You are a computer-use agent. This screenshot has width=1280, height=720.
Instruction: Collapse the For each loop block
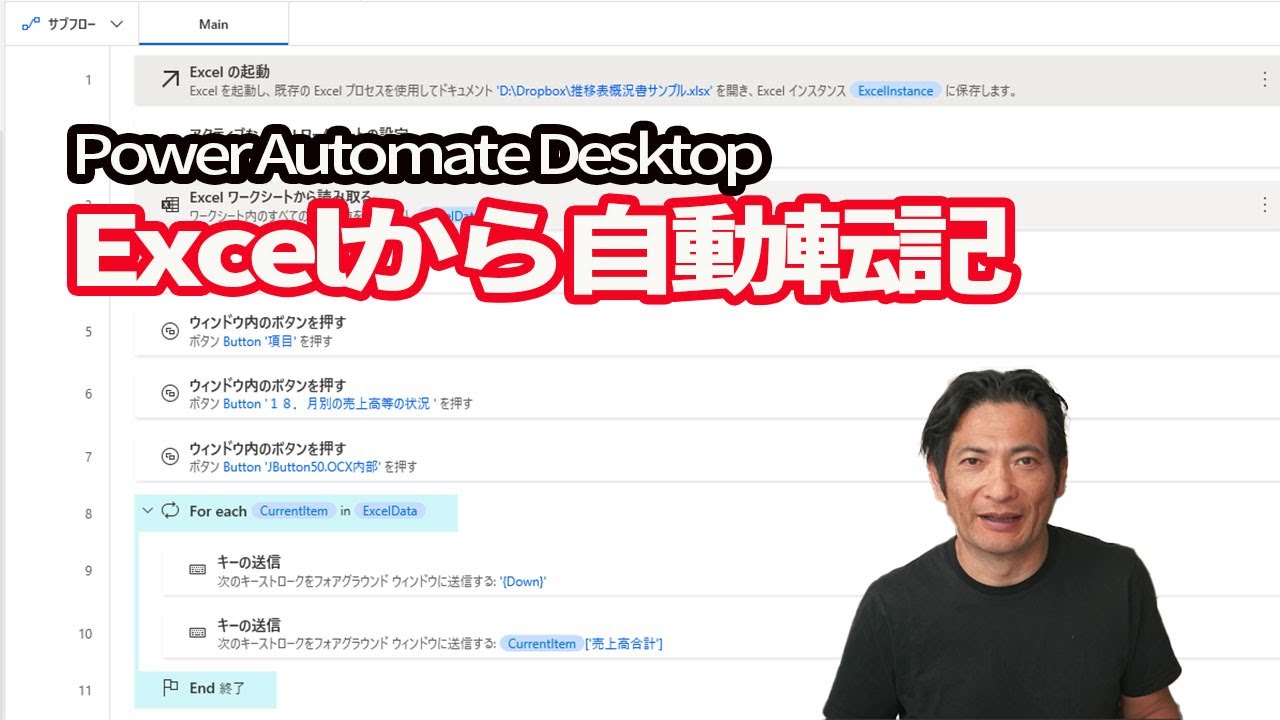pyautogui.click(x=148, y=511)
